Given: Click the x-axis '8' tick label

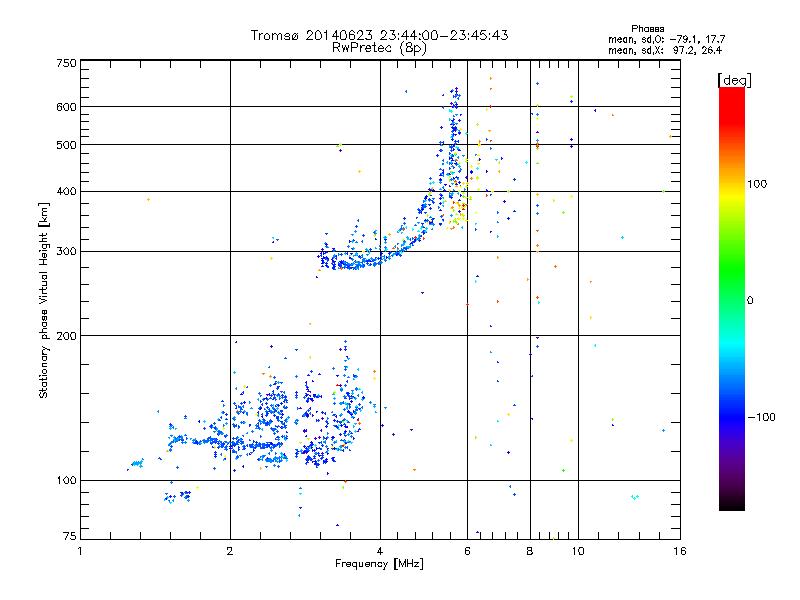Looking at the screenshot, I should pyautogui.click(x=530, y=551).
